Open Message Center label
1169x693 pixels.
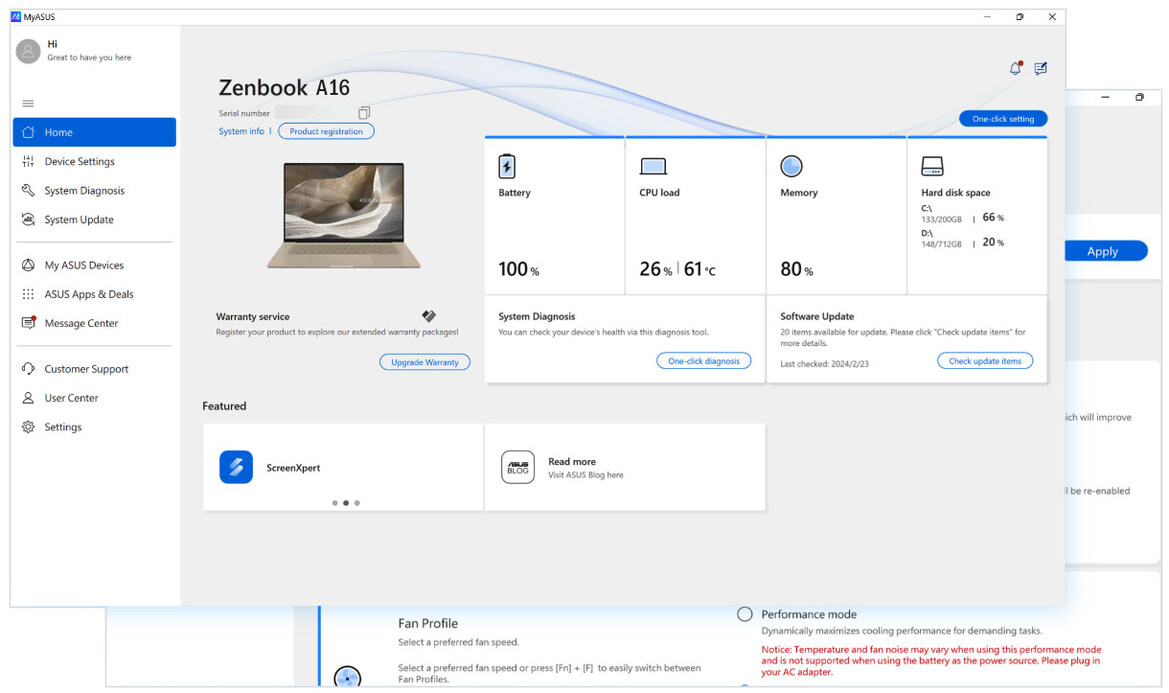point(81,323)
